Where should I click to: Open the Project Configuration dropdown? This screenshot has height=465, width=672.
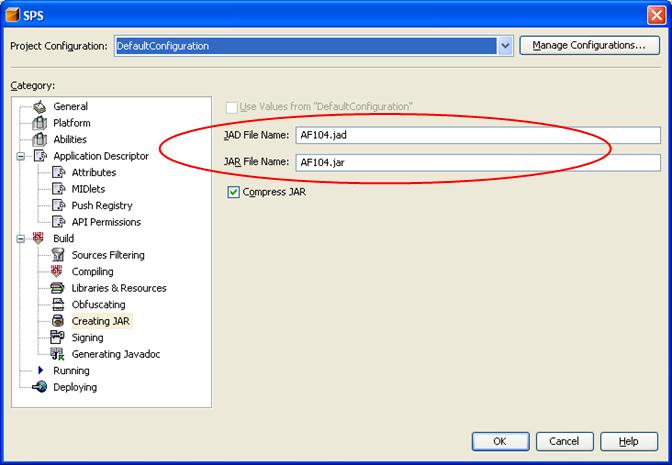[x=505, y=46]
